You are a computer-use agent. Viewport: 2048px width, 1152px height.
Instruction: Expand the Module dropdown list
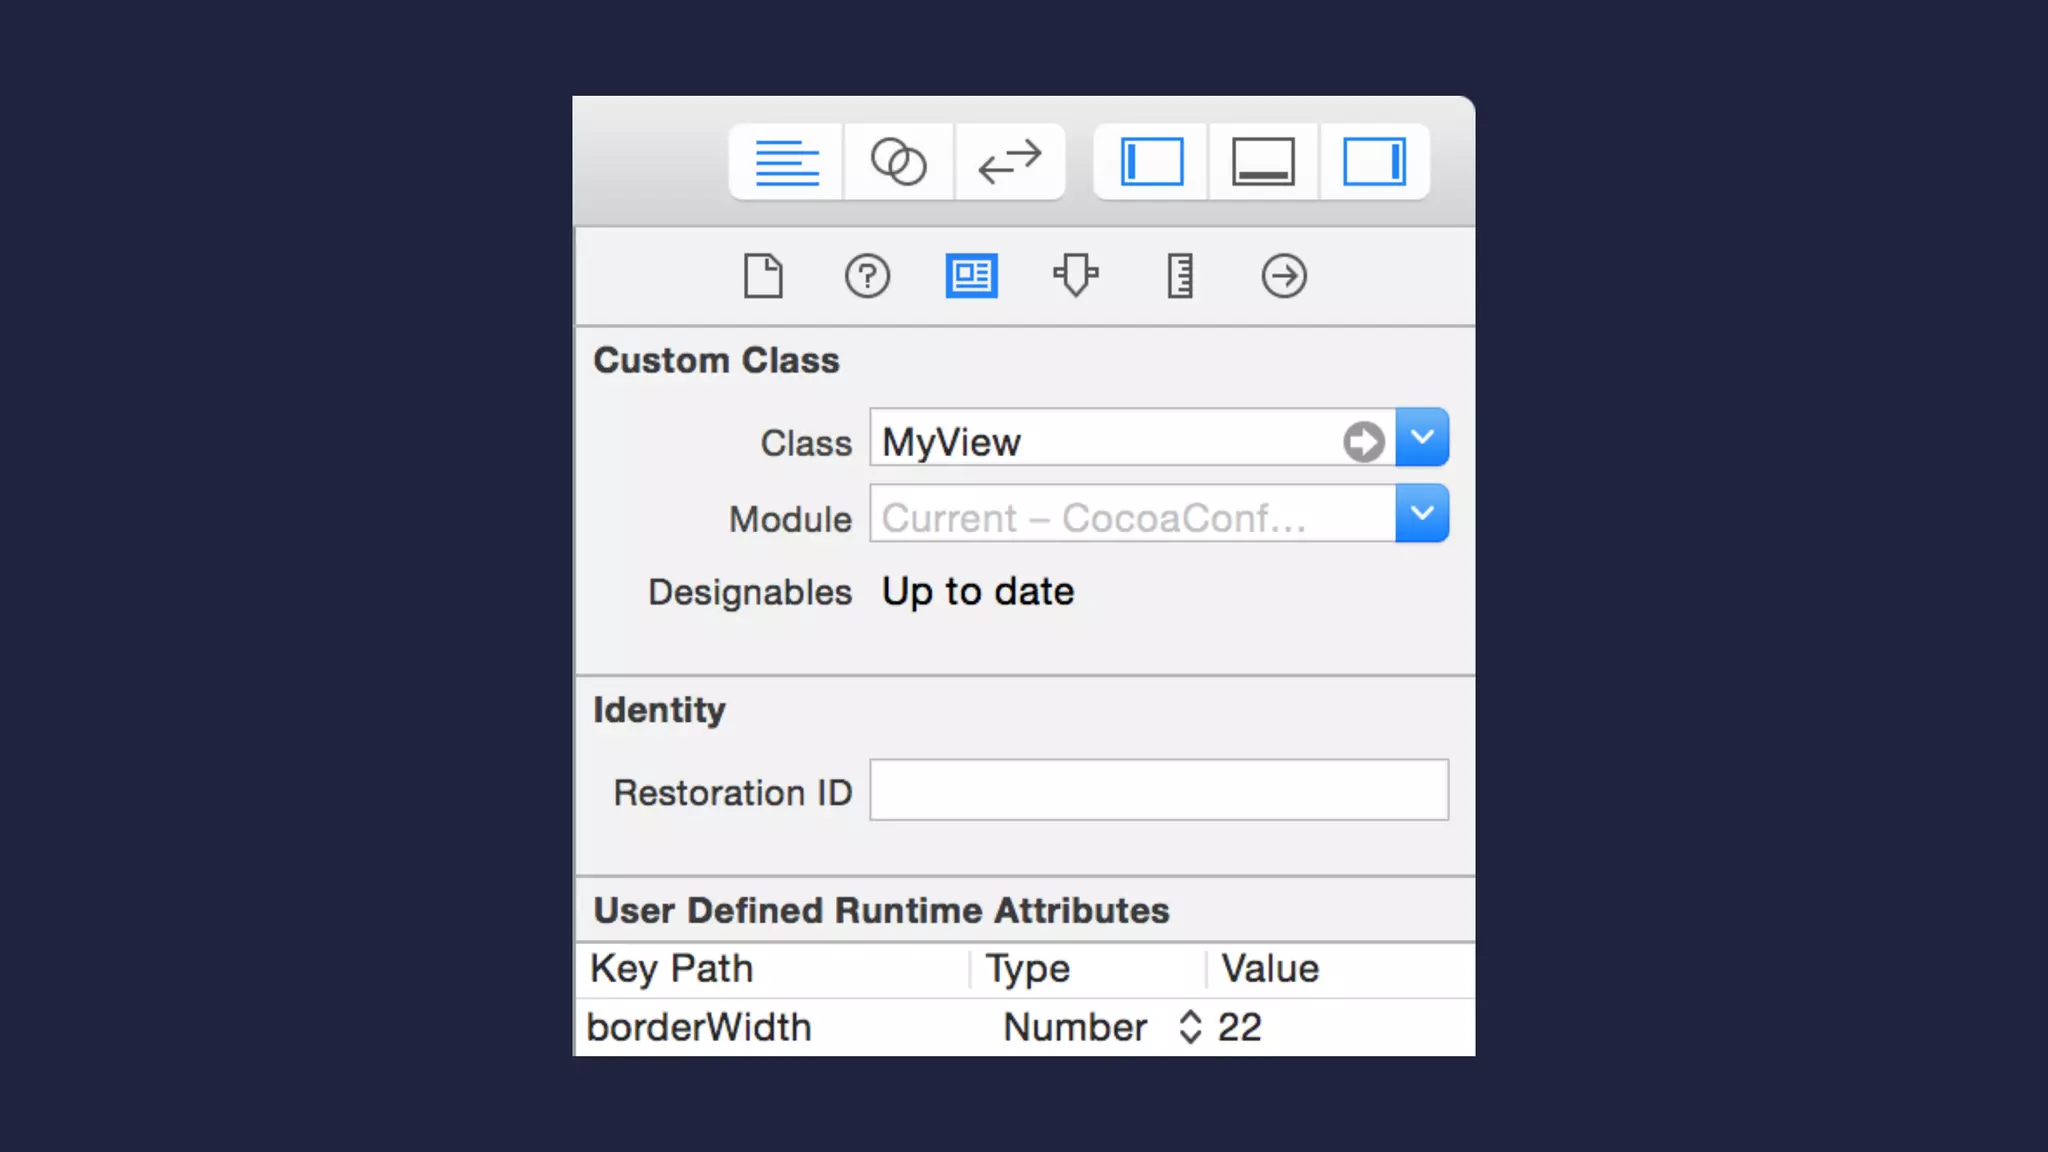1422,514
